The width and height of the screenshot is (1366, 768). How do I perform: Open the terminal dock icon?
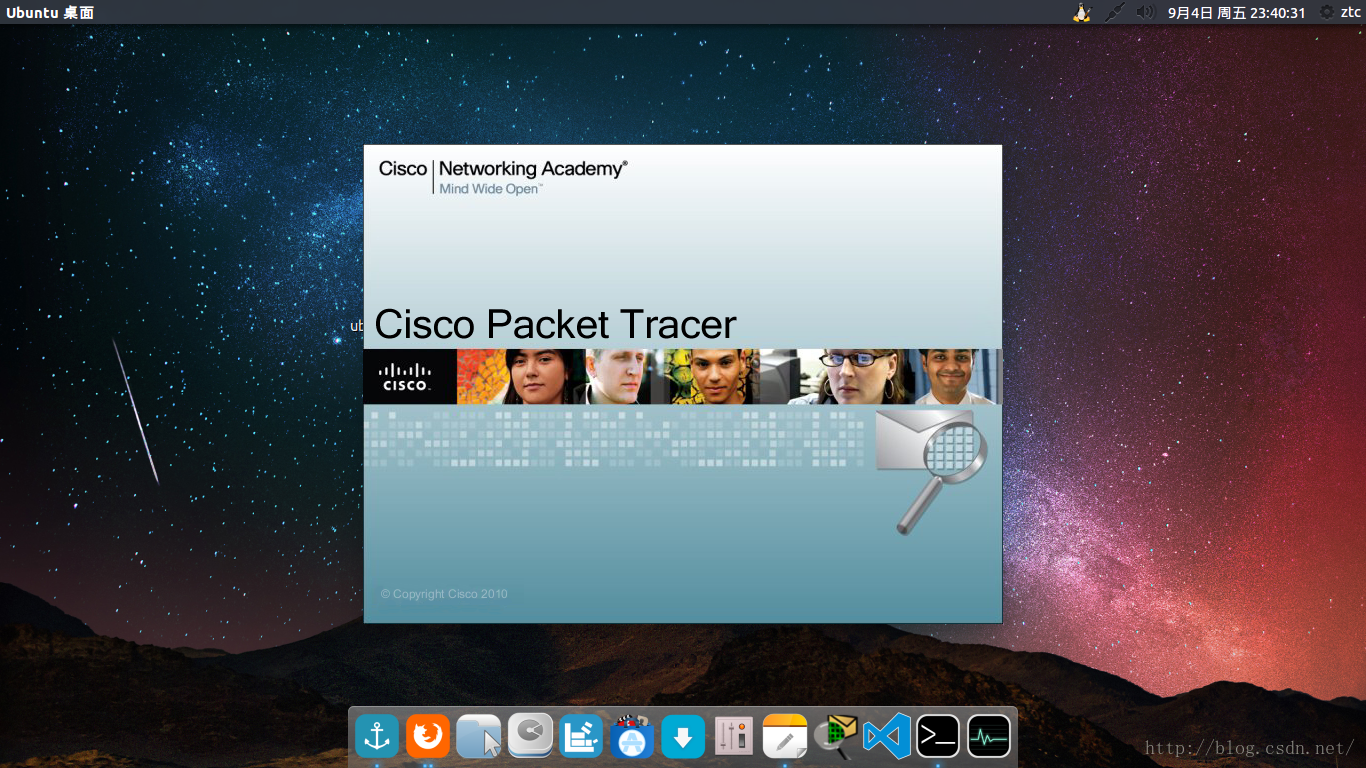pyautogui.click(x=938, y=737)
